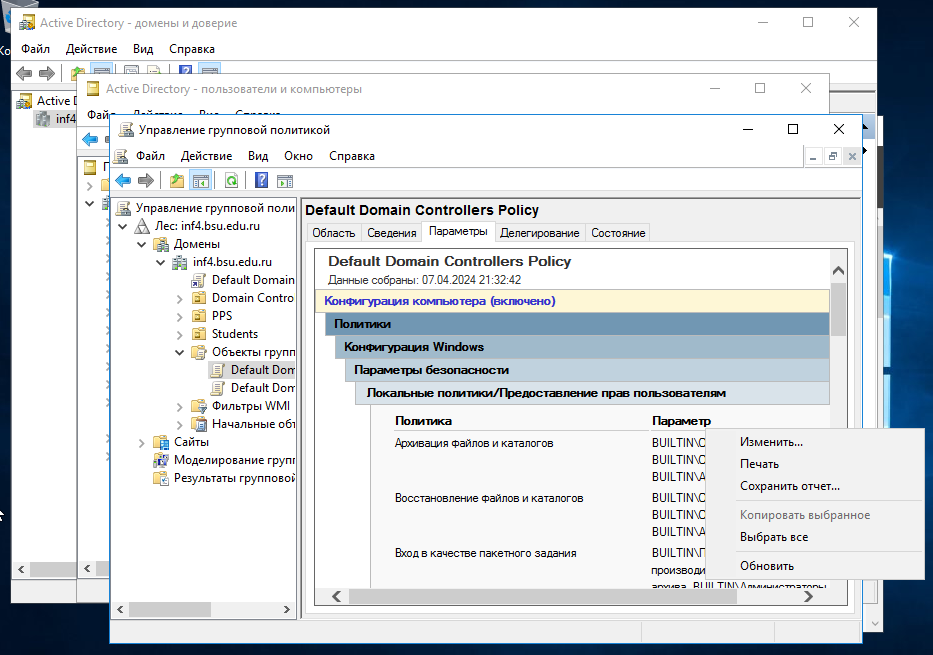
Task: Open 'Вид' menu in domains and trusts window
Action: (x=143, y=49)
